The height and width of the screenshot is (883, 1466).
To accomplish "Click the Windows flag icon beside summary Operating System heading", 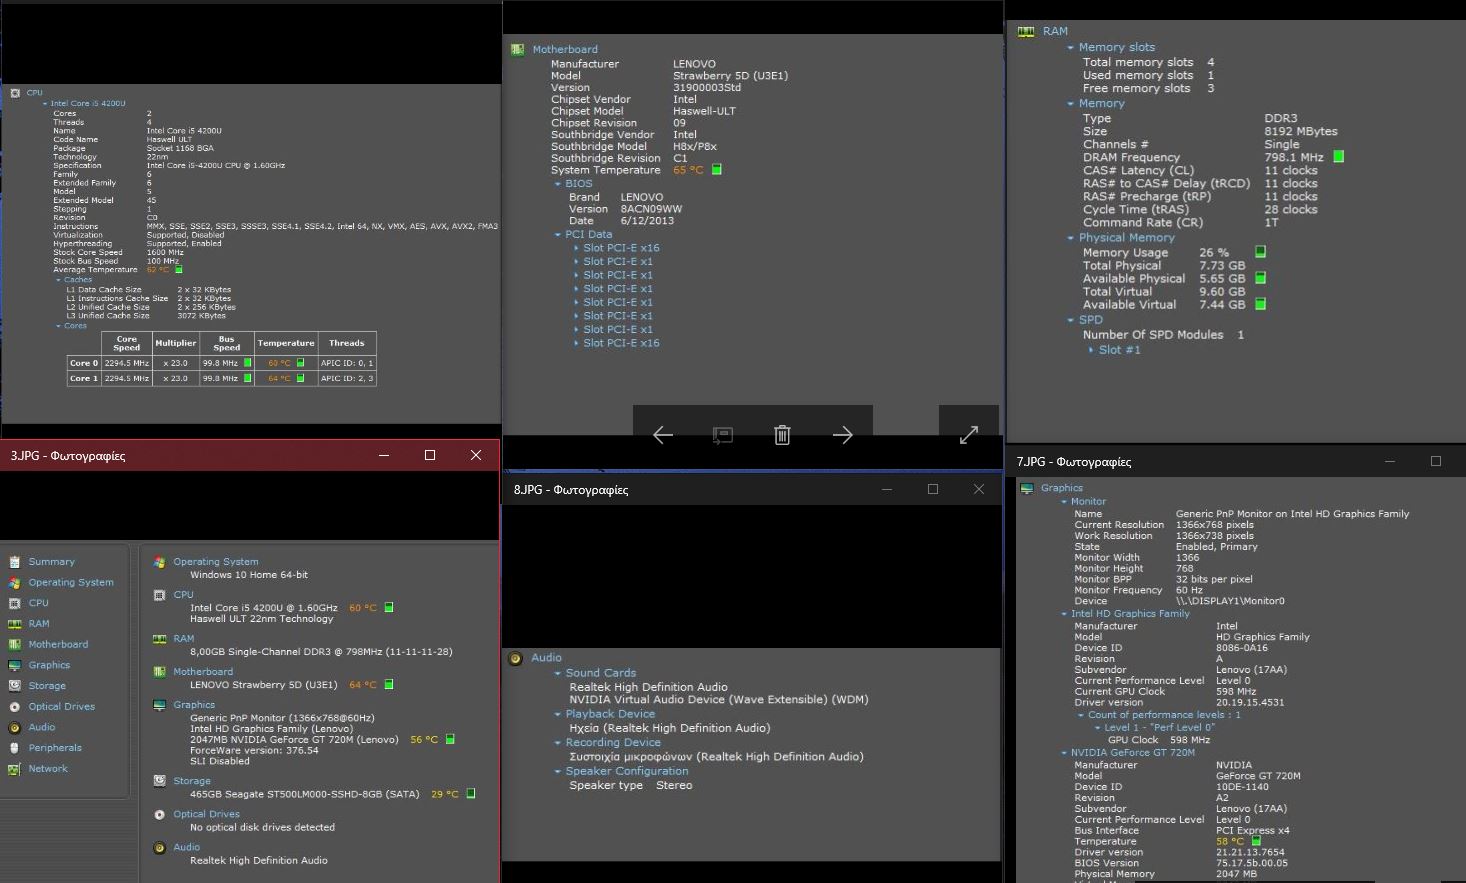I will [159, 562].
